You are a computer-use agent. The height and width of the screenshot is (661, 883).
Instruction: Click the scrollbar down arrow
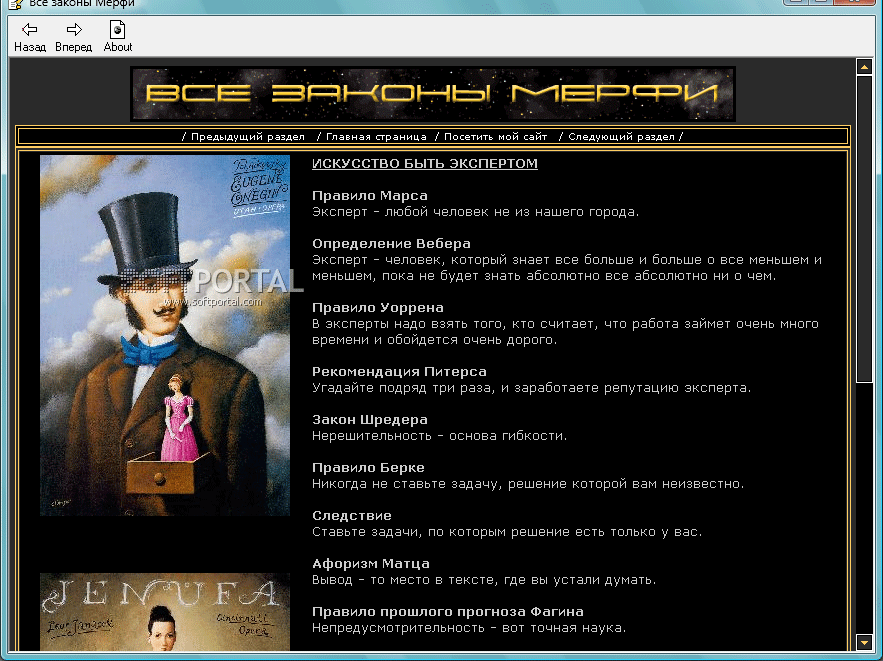tap(864, 641)
